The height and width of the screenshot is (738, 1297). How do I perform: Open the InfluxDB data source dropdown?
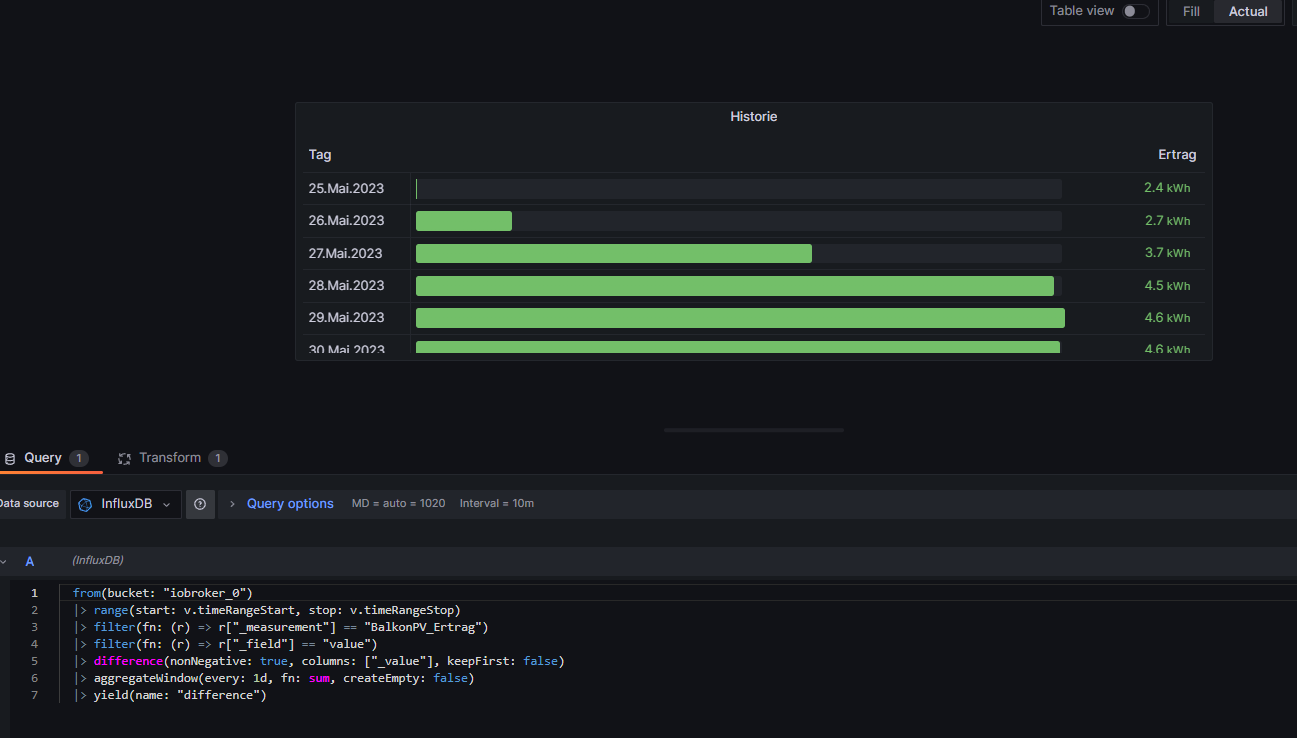(x=126, y=504)
